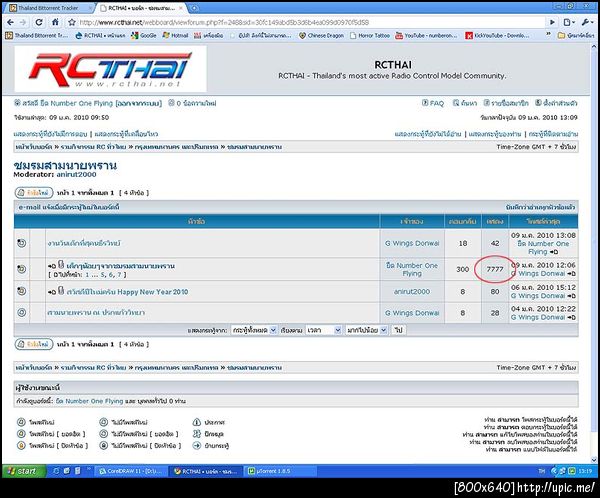Open the Google bookmark

coord(143,36)
